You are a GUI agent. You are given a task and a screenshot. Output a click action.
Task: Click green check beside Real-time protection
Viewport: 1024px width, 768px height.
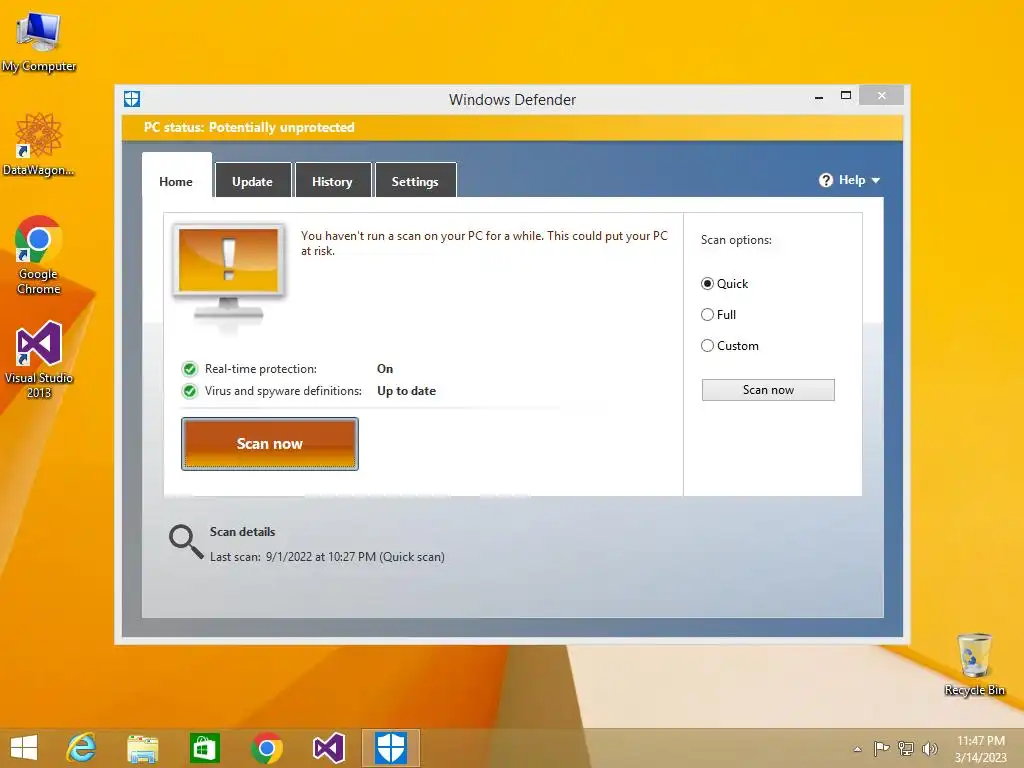(190, 369)
